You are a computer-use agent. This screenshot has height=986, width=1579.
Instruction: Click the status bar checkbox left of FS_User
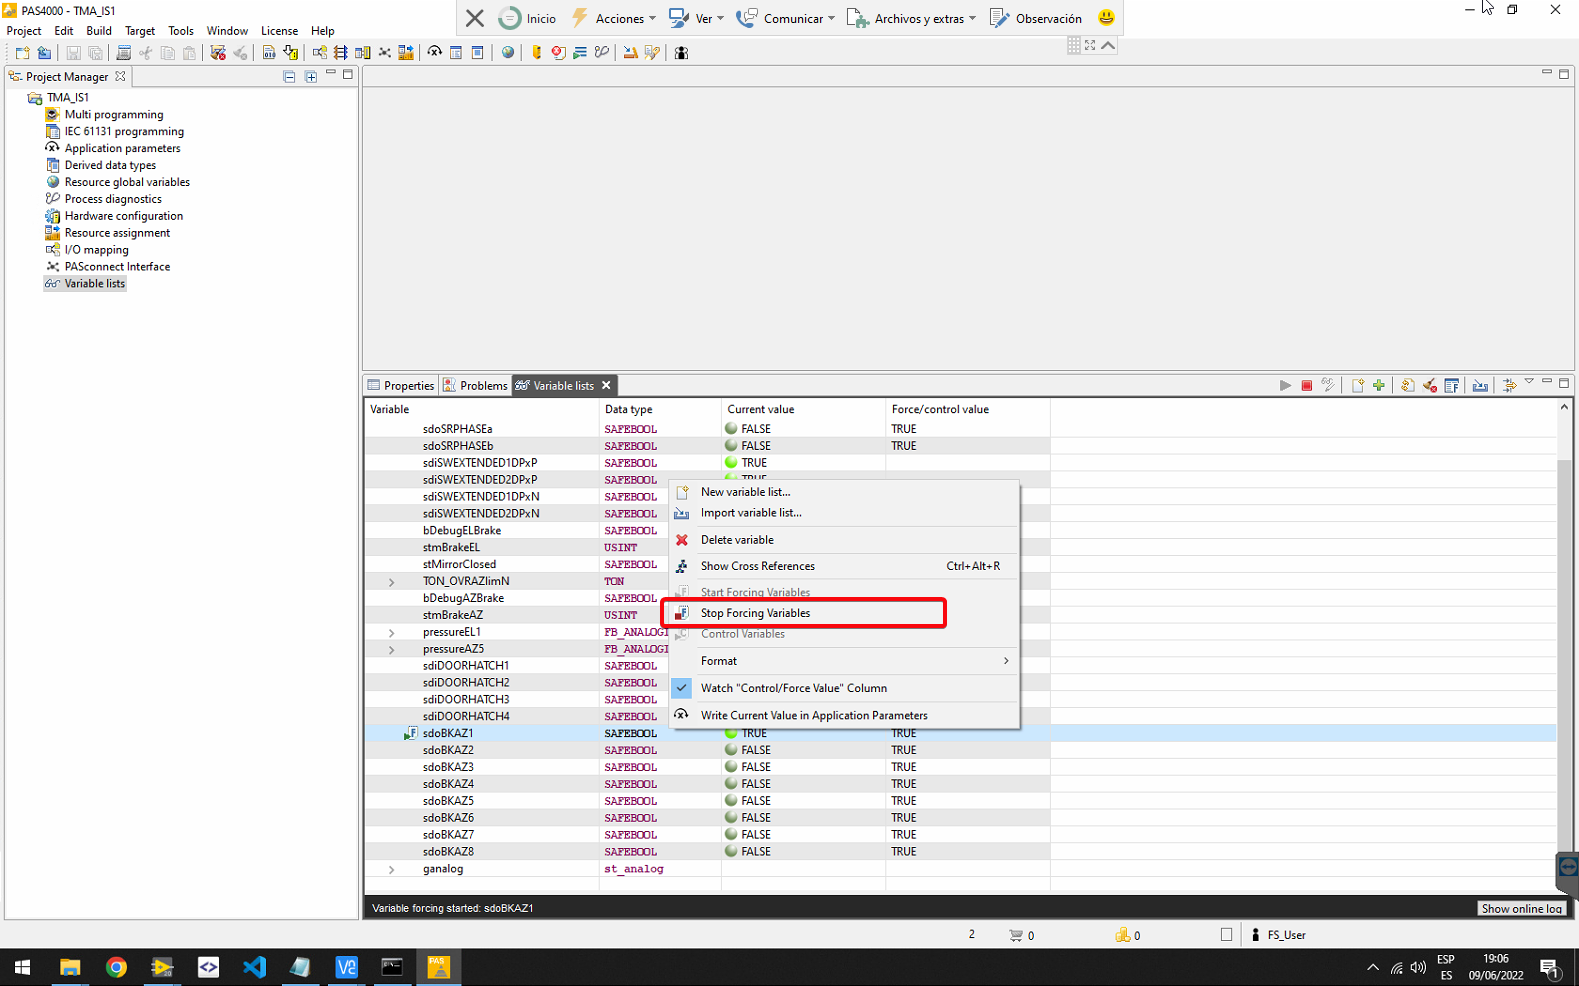(x=1226, y=935)
